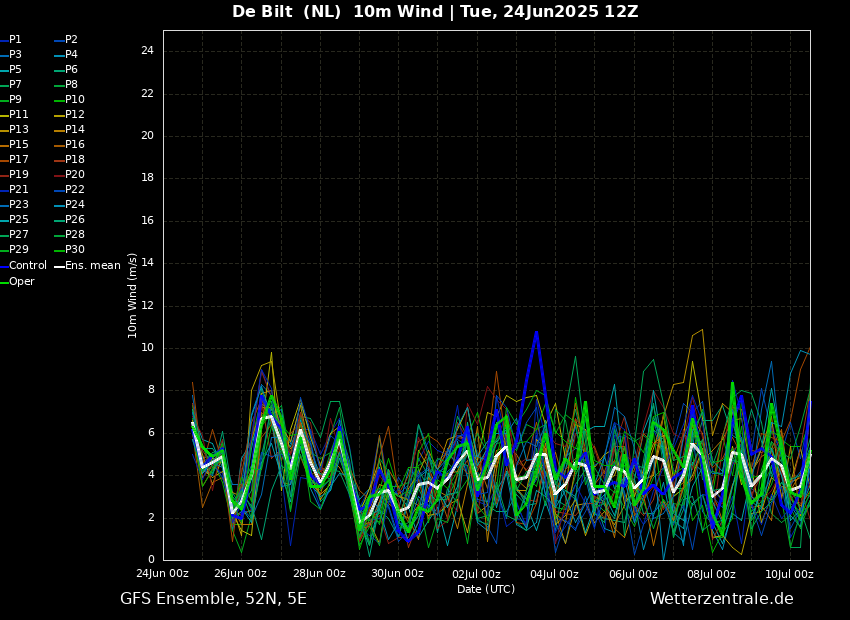850x620 pixels.
Task: Click the chart title De Bilt 10m Wind
Action: point(435,12)
